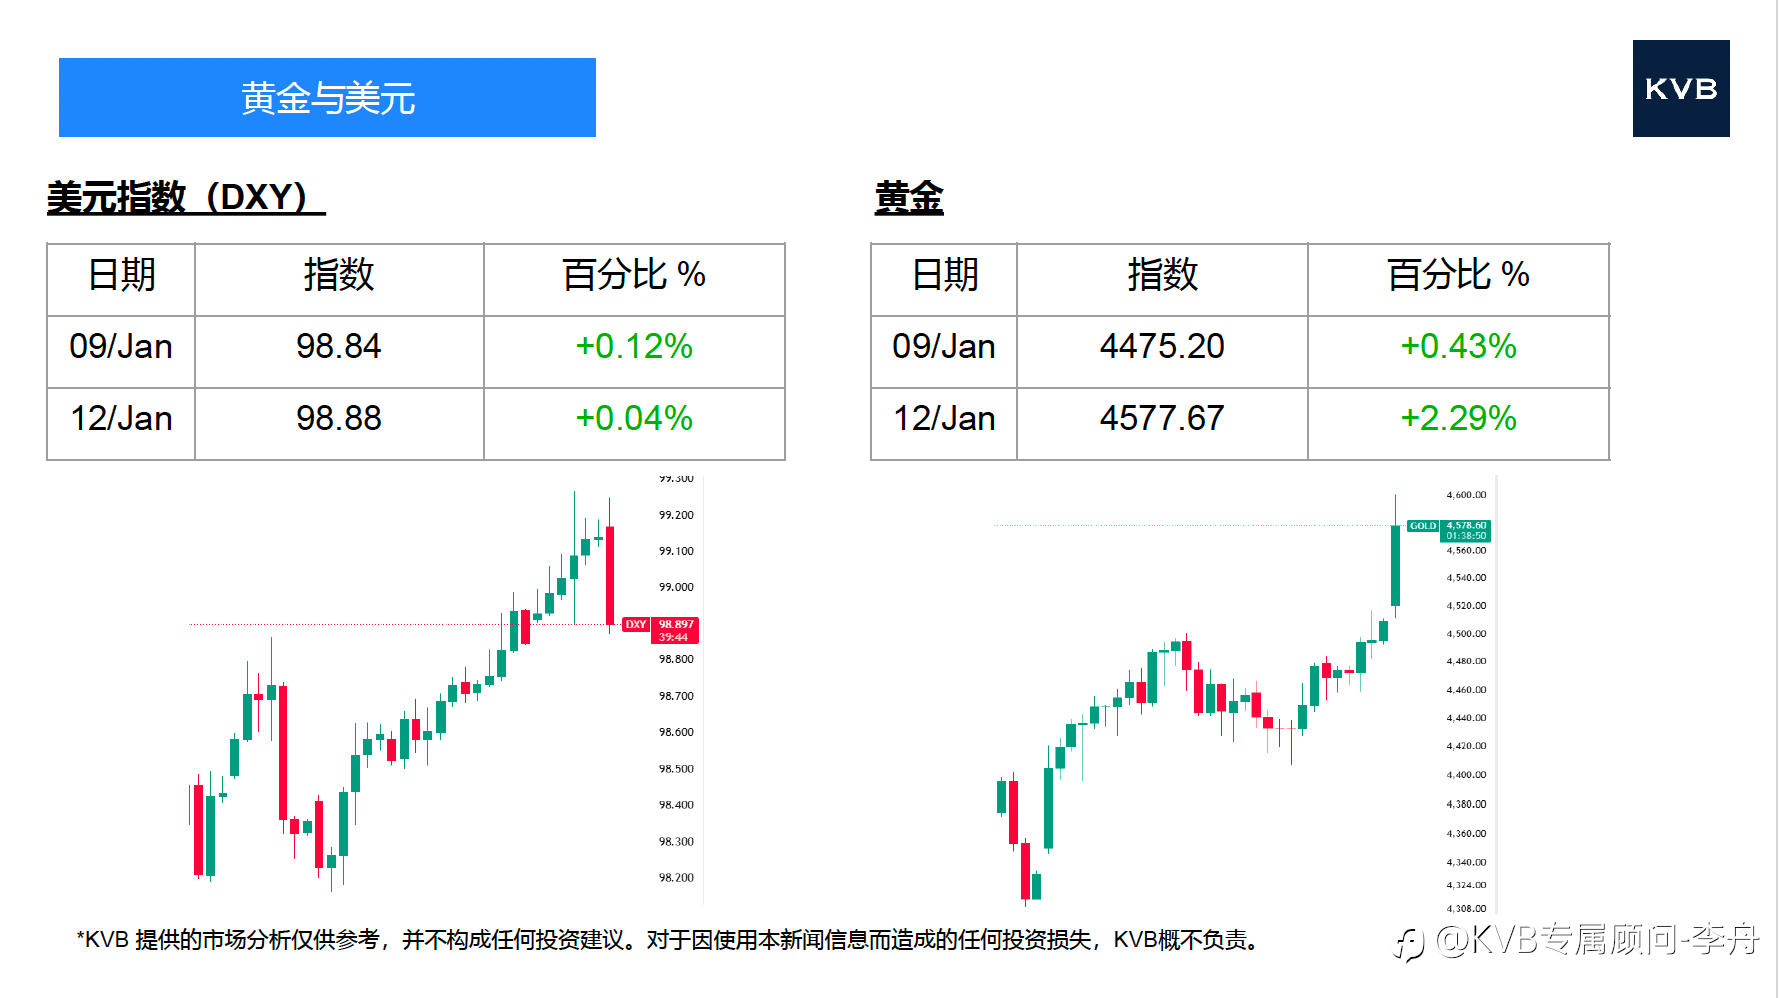Click the +0.04% percentage cell
1780x998 pixels.
coord(634,419)
